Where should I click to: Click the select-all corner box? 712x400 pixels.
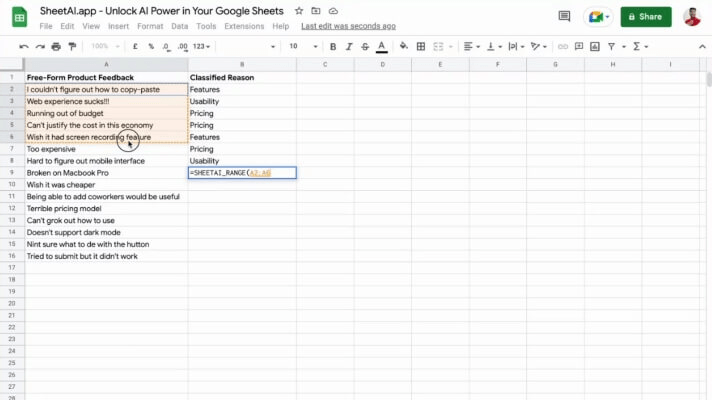pyautogui.click(x=12, y=64)
